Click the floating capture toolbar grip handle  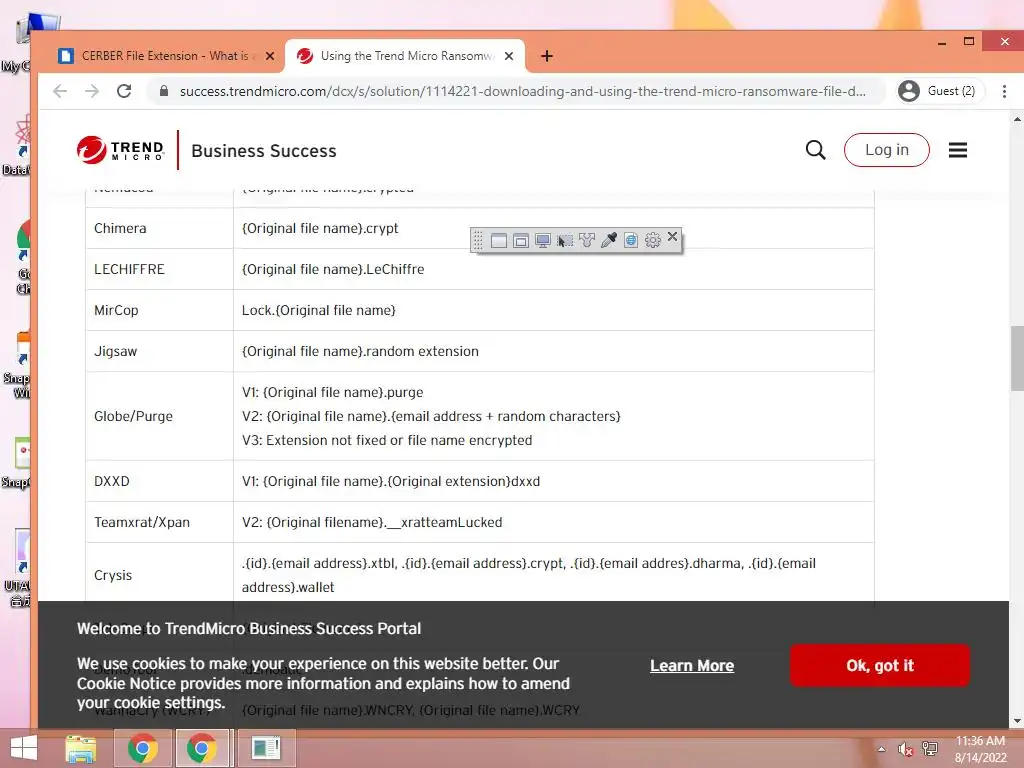478,241
